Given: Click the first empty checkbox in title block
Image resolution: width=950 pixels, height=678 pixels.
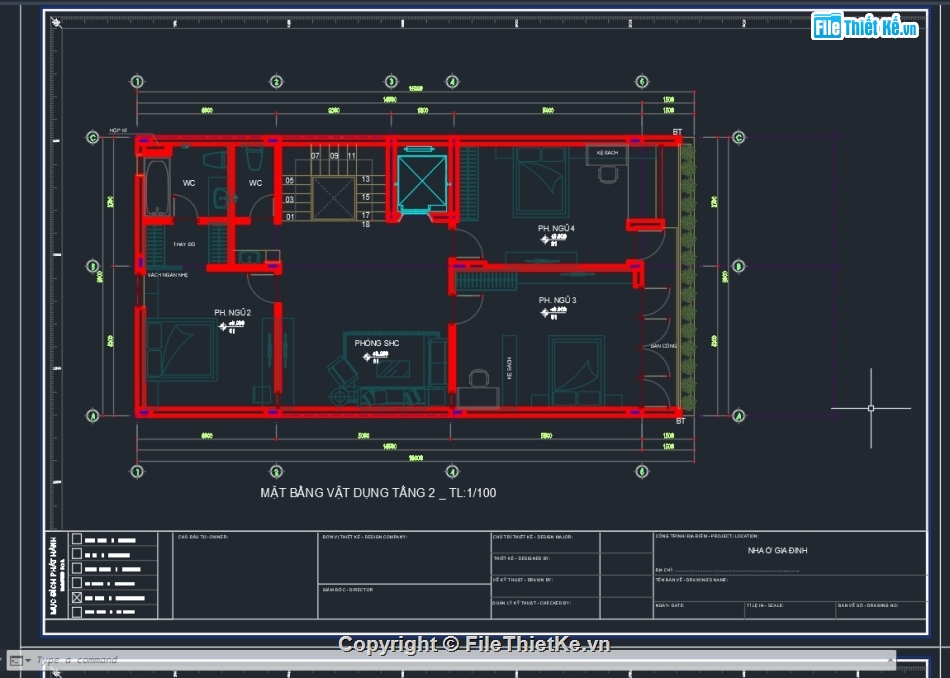Looking at the screenshot, I should [77, 541].
